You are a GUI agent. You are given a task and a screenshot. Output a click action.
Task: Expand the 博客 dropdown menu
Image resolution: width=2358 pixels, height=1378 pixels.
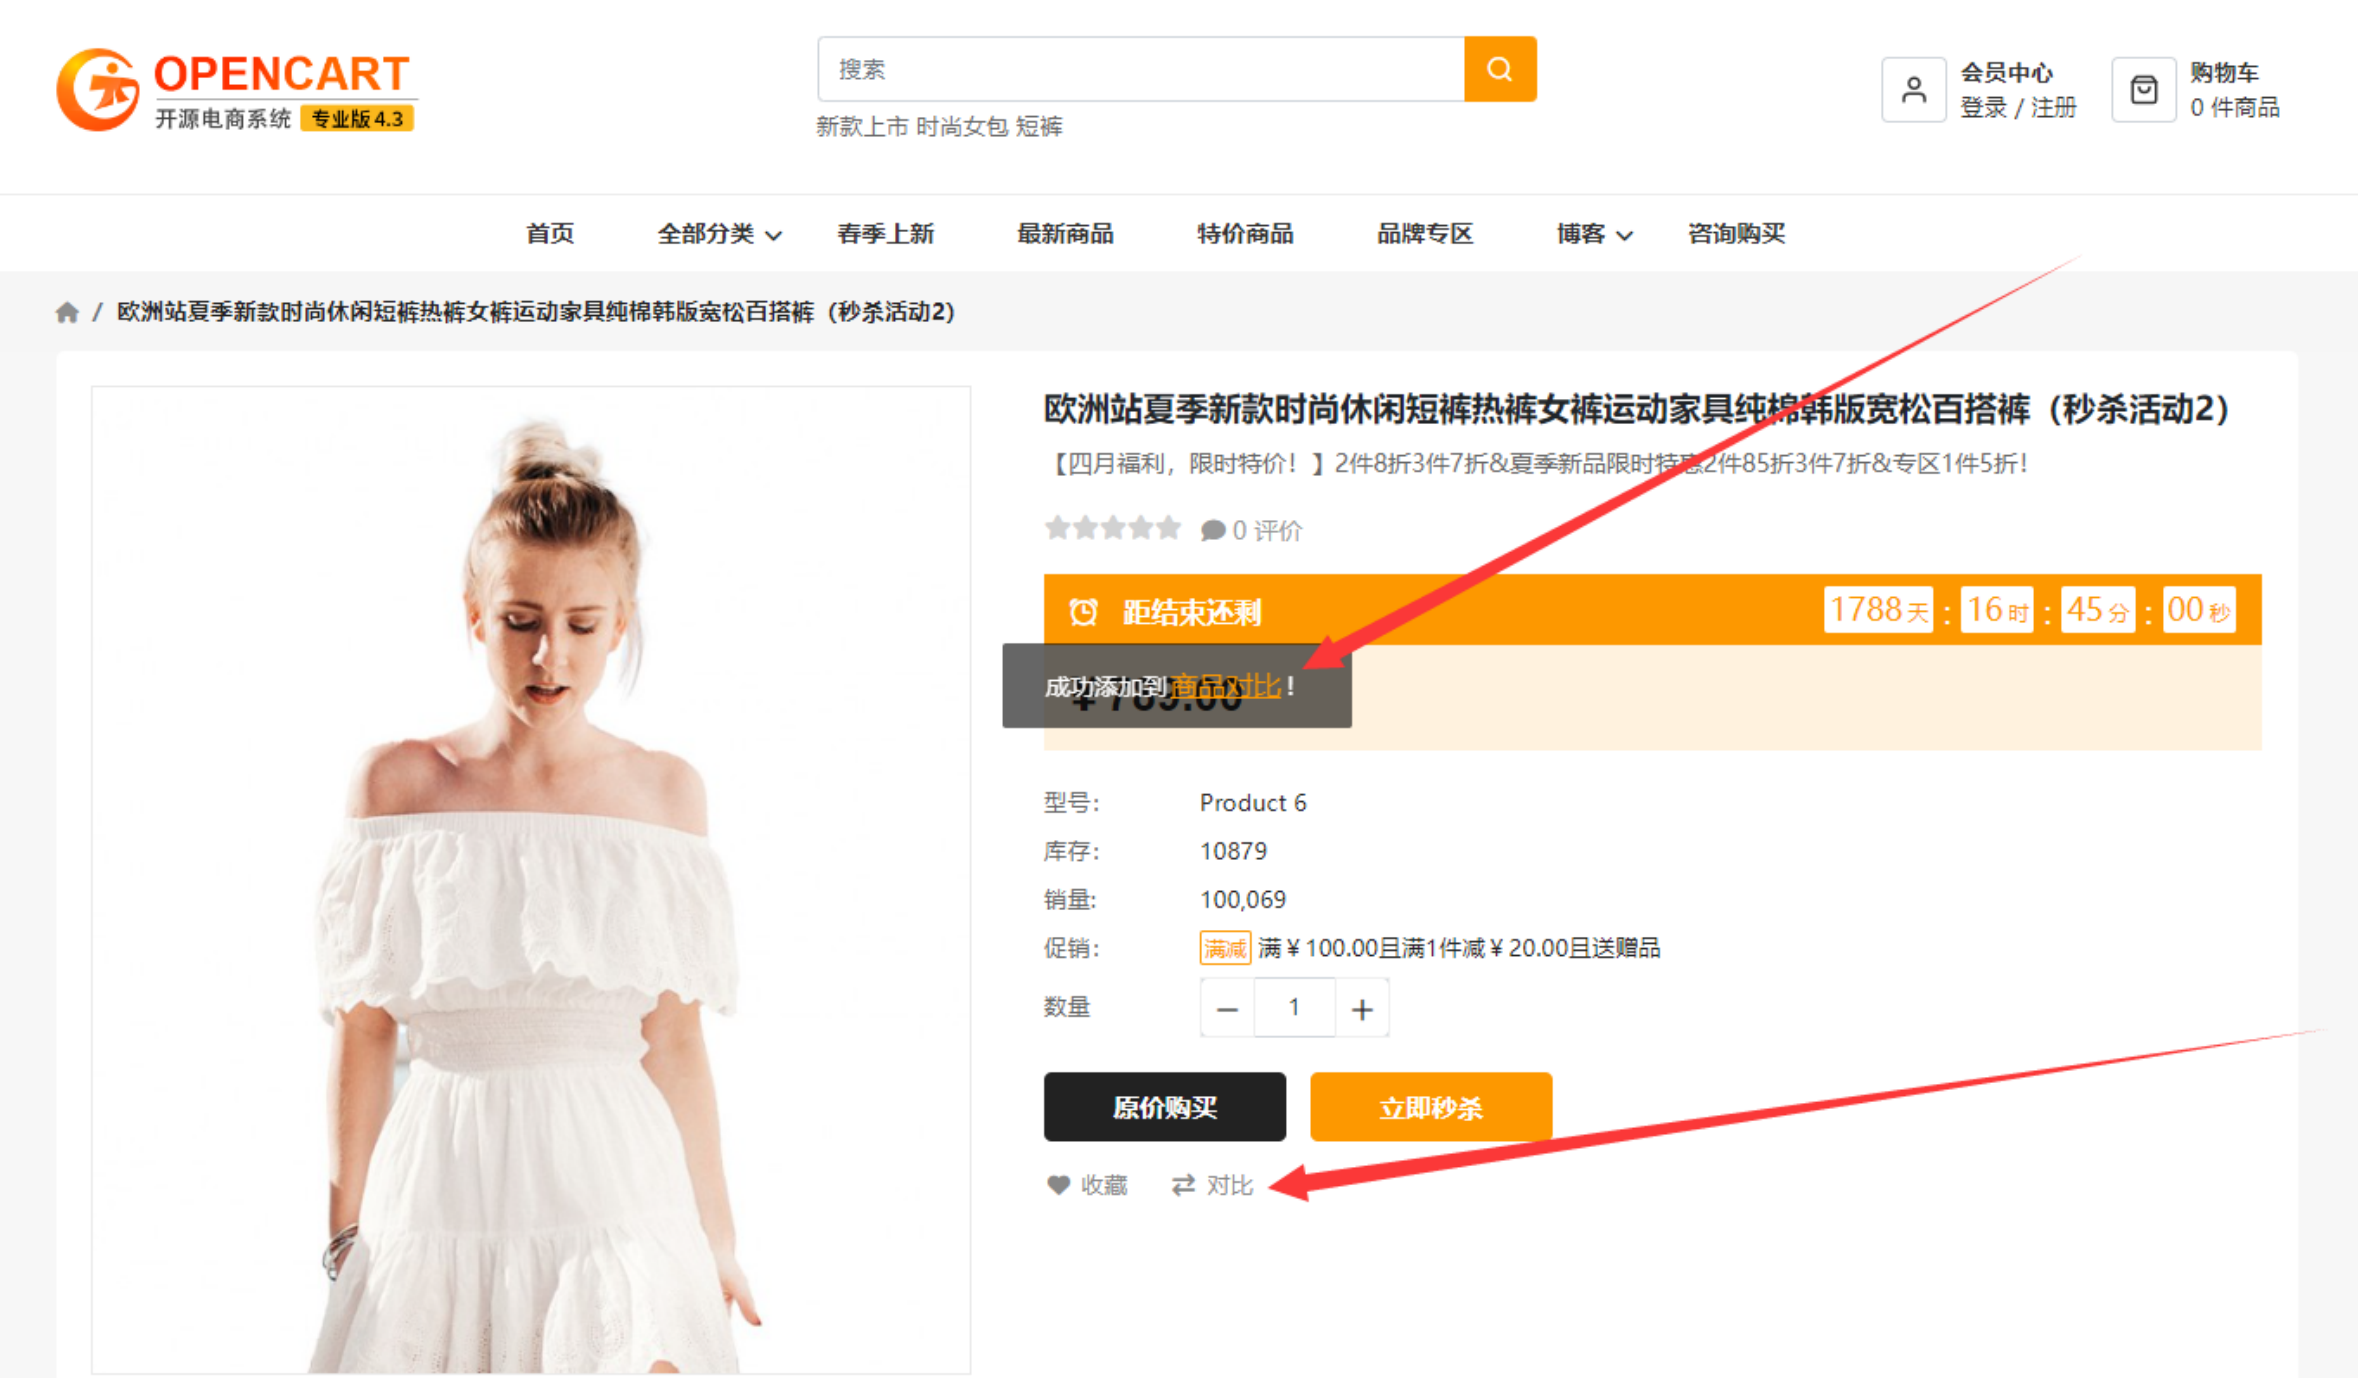[x=1594, y=234]
